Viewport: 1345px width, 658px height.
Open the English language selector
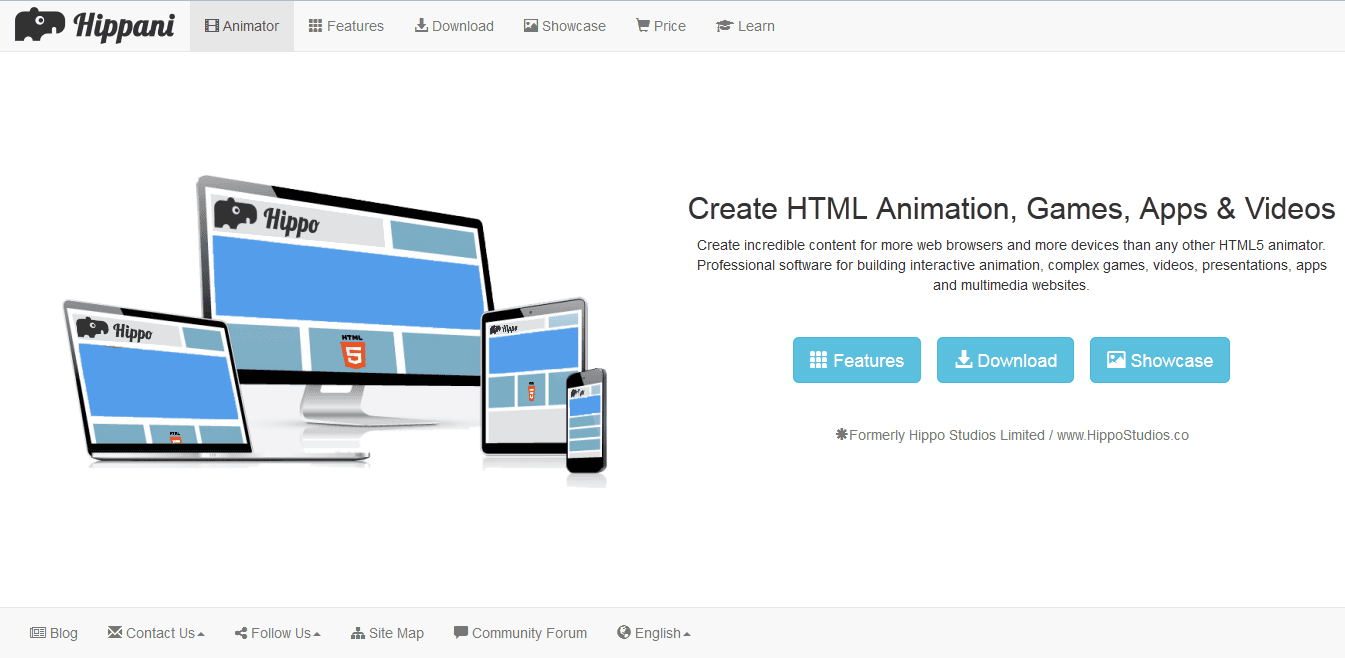point(654,633)
